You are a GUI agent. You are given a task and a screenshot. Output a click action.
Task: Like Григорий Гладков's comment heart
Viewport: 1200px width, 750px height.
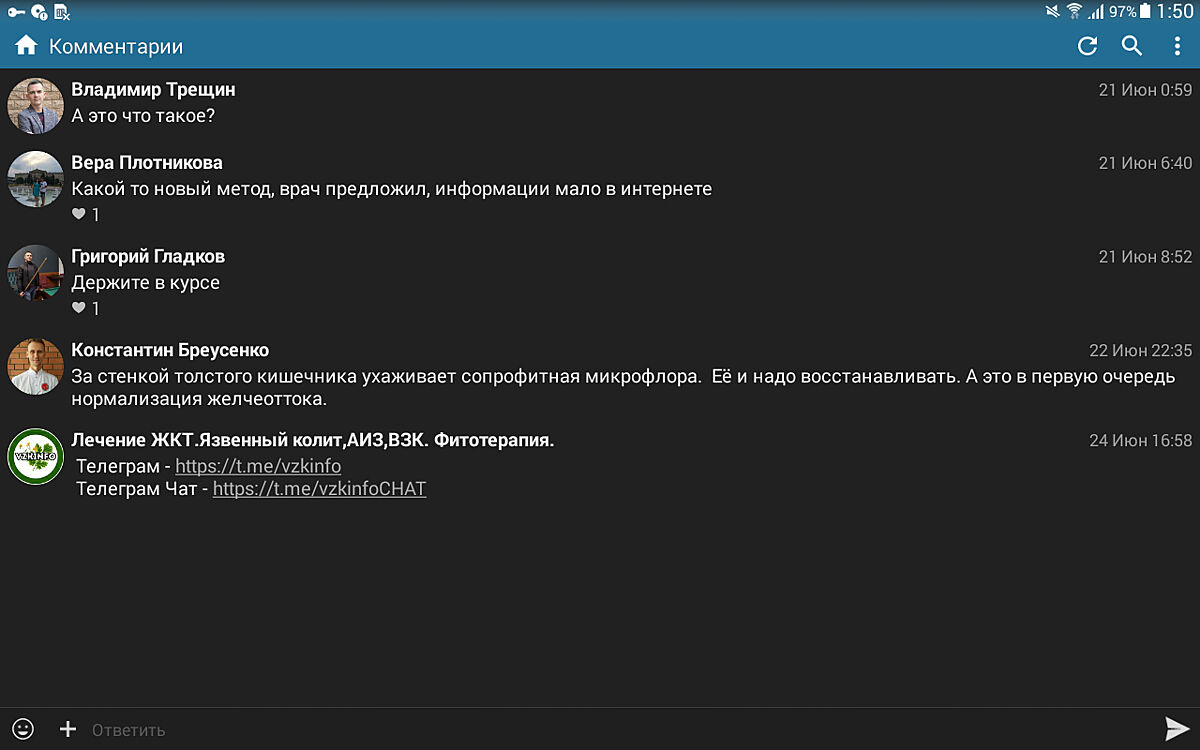coord(80,309)
